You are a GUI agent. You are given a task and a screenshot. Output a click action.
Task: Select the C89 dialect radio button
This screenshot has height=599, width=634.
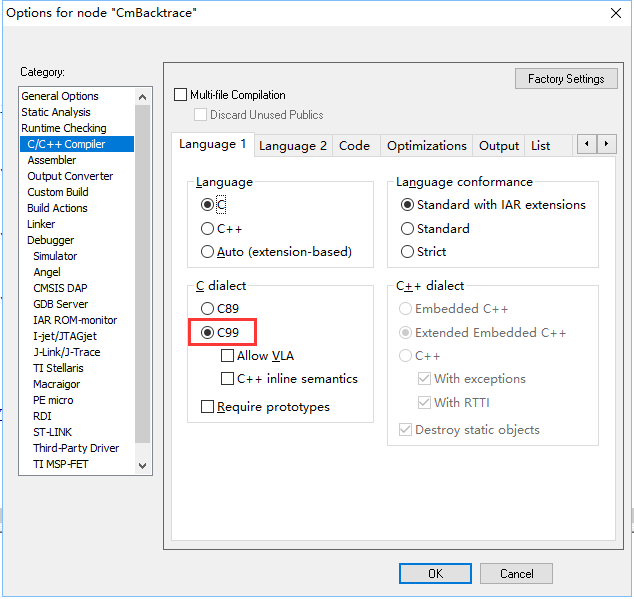coord(208,309)
